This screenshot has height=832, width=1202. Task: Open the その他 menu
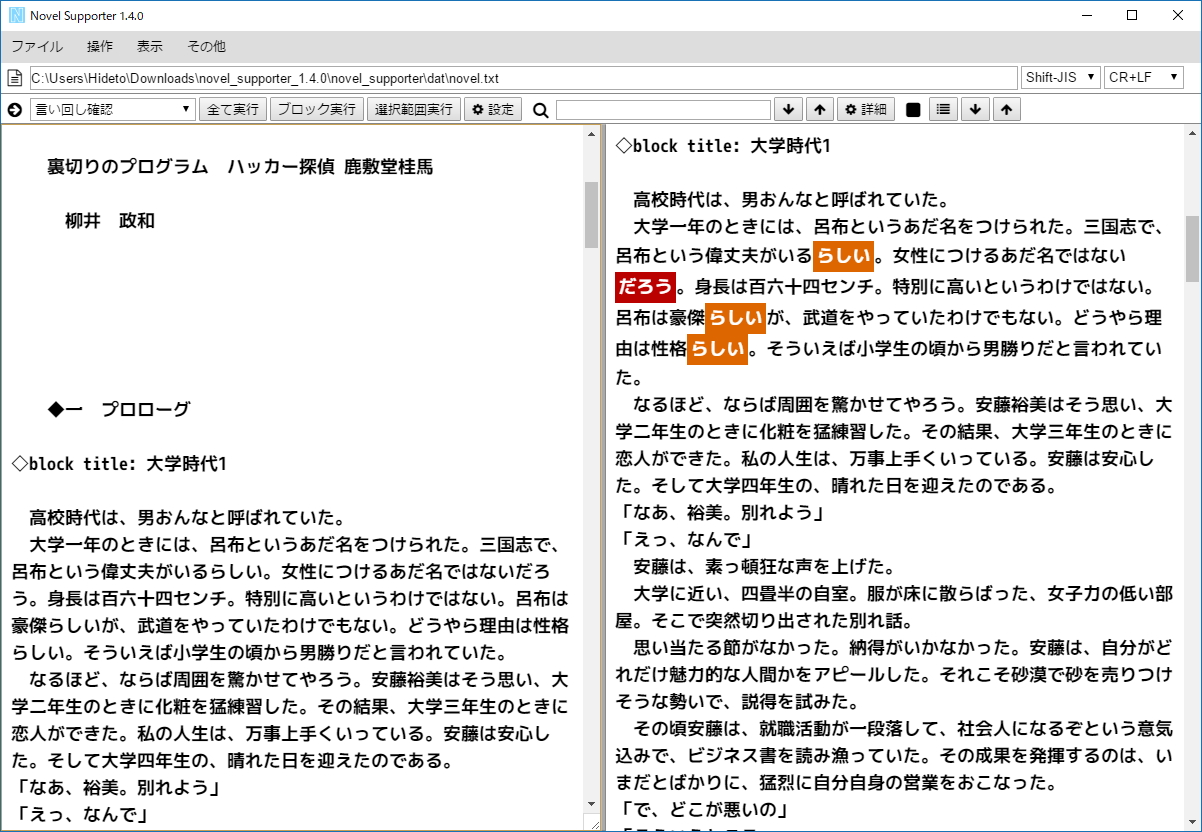[205, 46]
